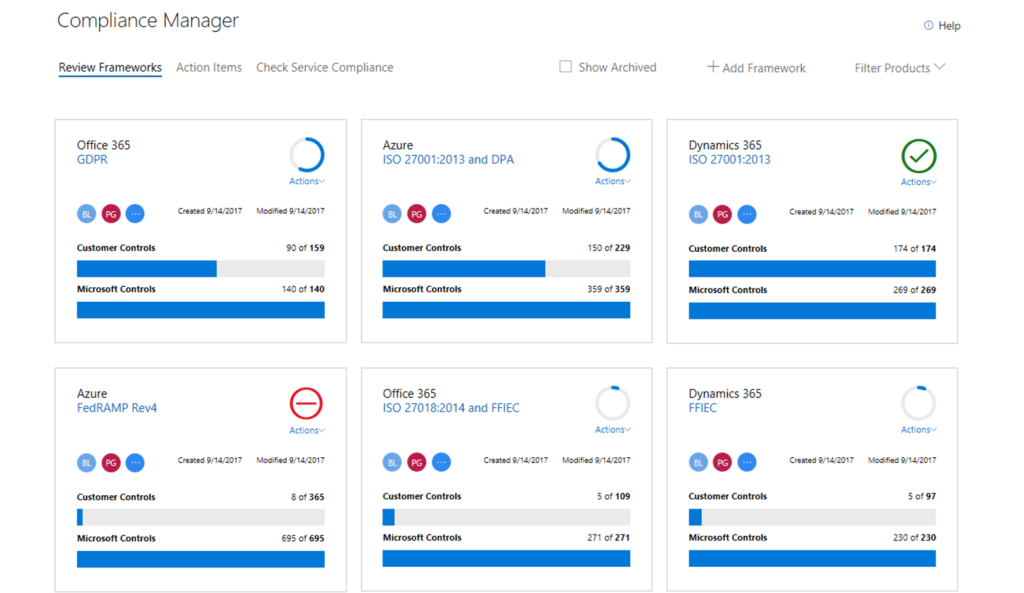
Task: Click more users ellipsis on Dynamics 365 FFIEC card
Action: 747,462
